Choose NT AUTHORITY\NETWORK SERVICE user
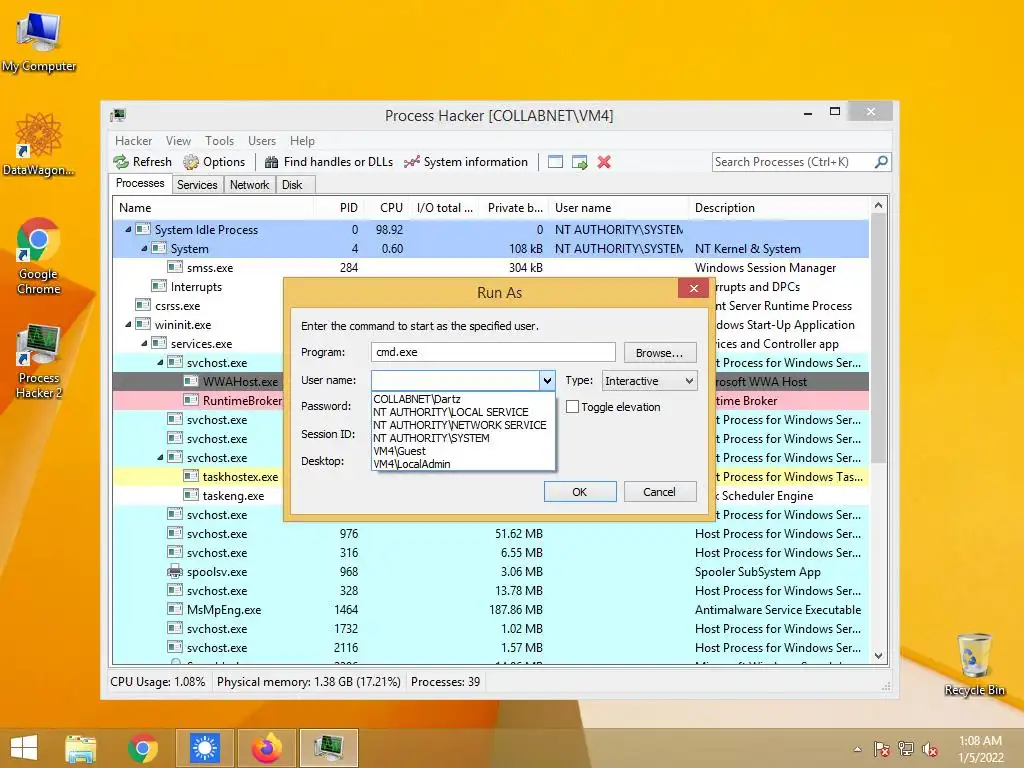This screenshot has width=1024, height=768. (x=463, y=425)
